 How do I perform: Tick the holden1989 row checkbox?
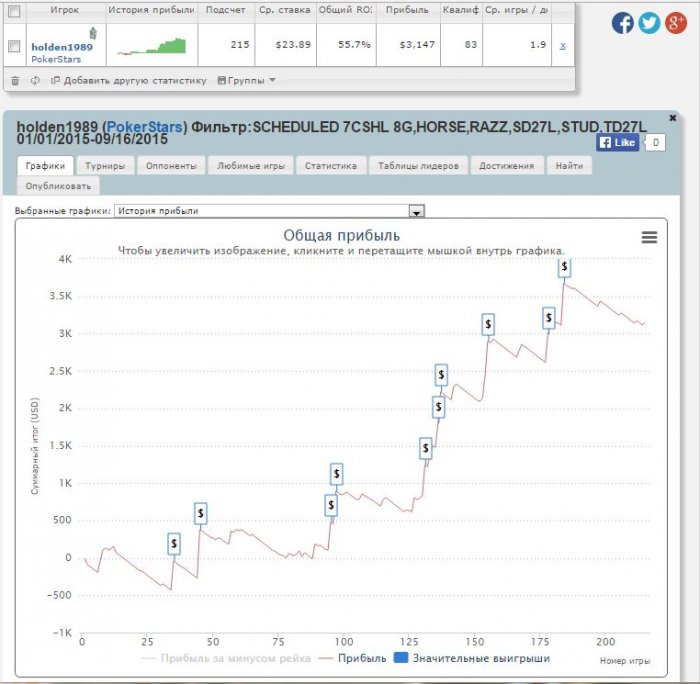14,46
